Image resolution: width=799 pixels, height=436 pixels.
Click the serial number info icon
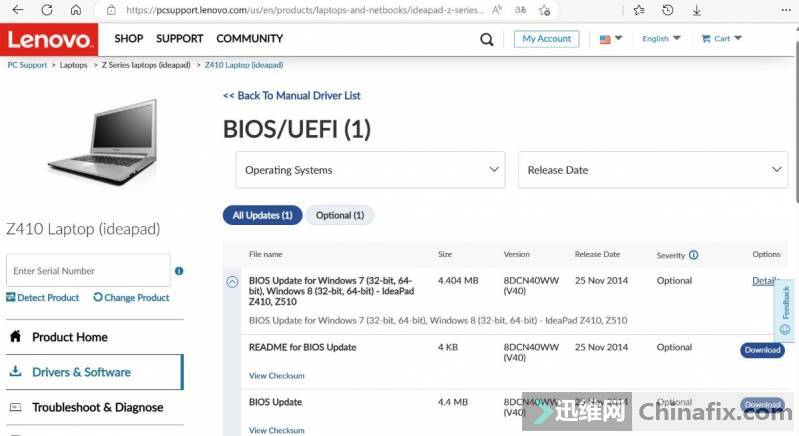[x=179, y=271]
